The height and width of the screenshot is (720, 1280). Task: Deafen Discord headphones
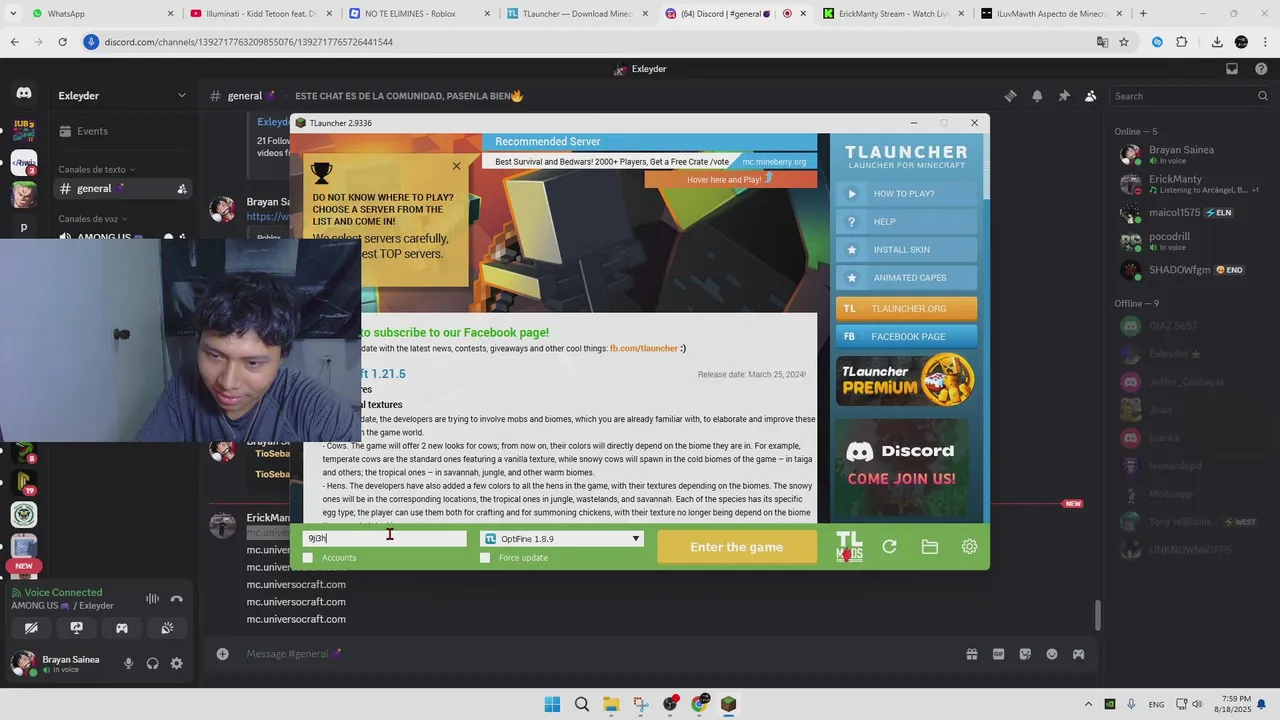point(152,663)
